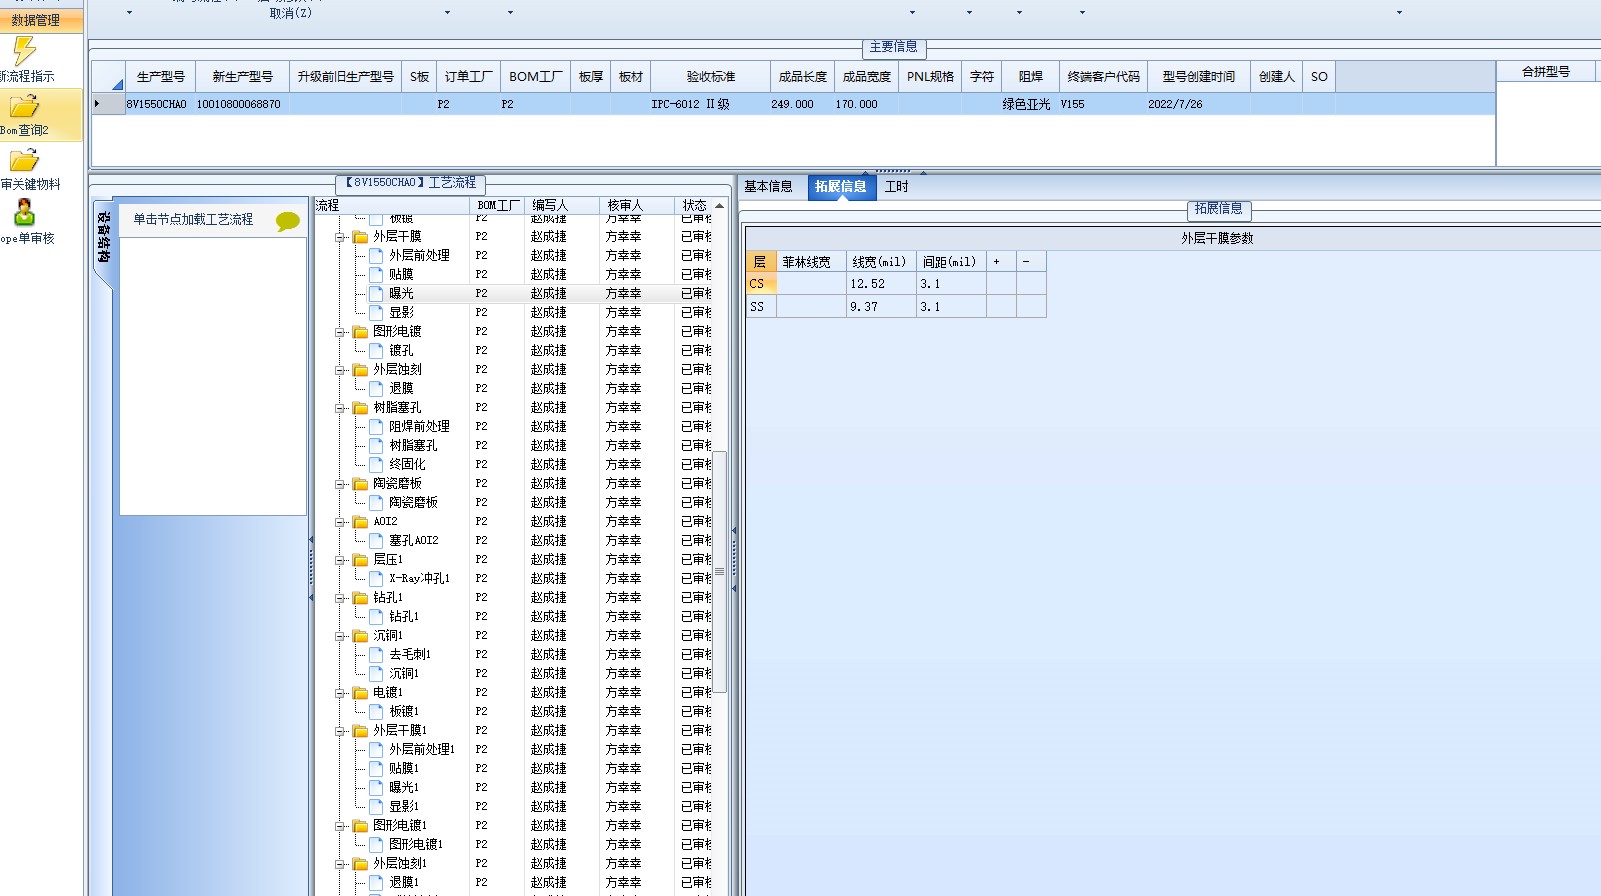Select the 塞孔AOI2 tree item
Image resolution: width=1601 pixels, height=896 pixels.
(414, 541)
